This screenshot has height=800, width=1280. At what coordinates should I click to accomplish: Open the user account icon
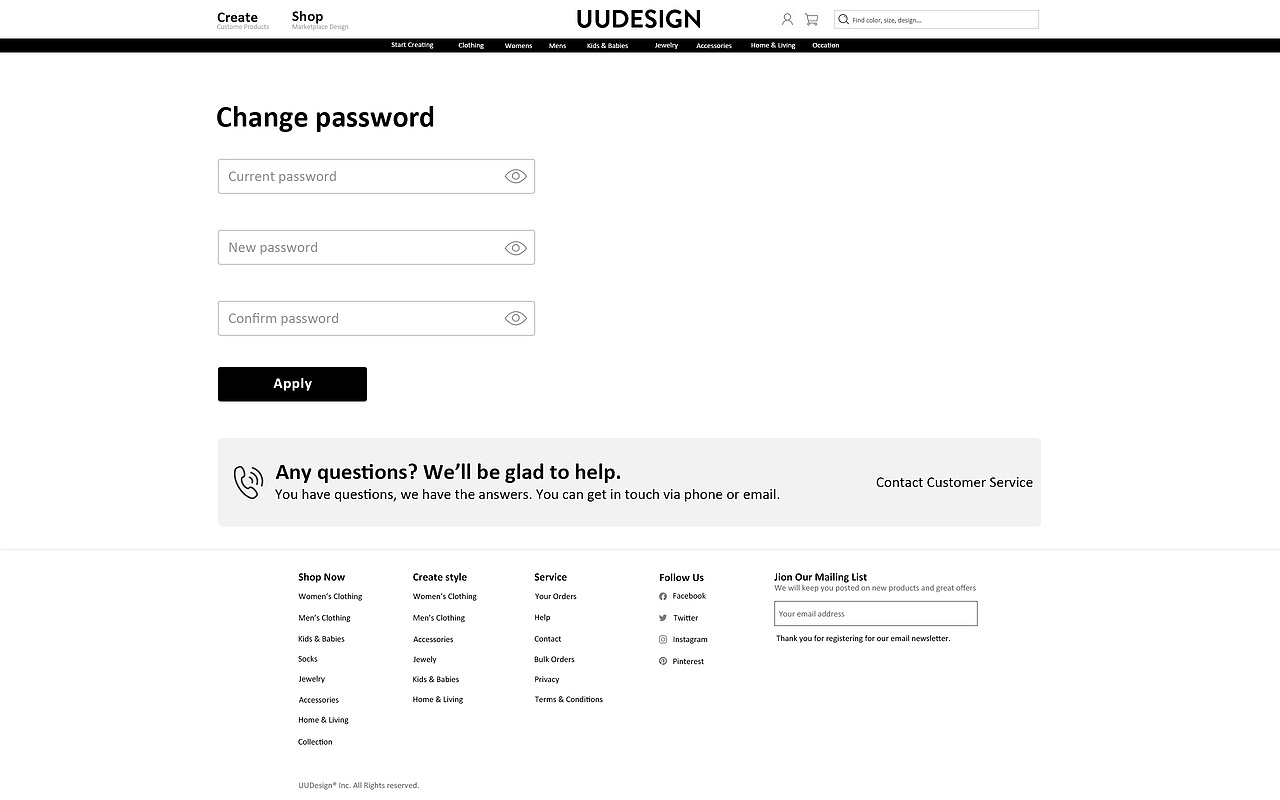[x=787, y=19]
